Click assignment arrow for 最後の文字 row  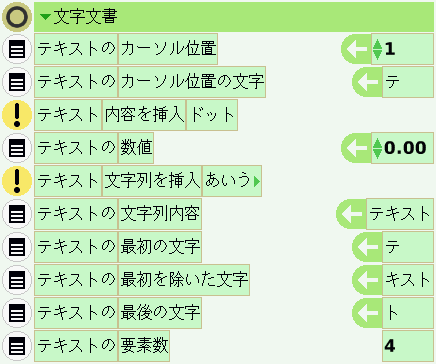point(367,313)
